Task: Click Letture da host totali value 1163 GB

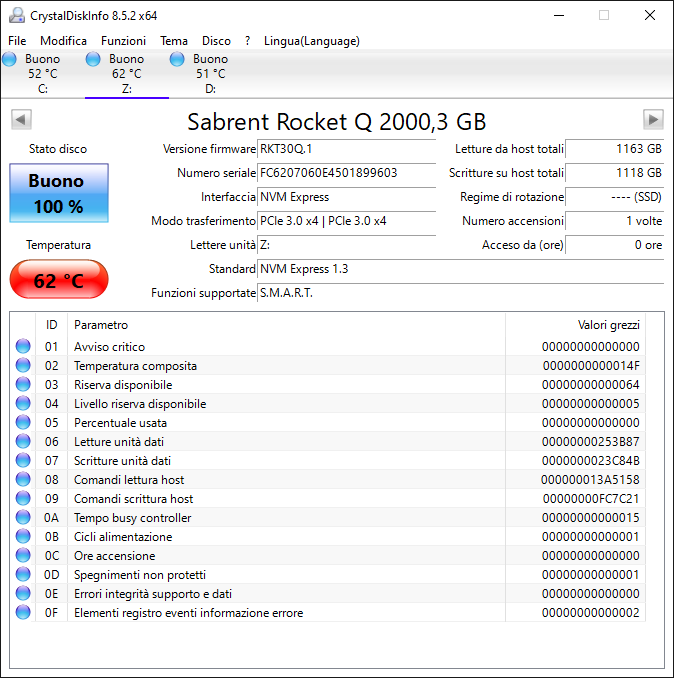Action: (x=614, y=149)
